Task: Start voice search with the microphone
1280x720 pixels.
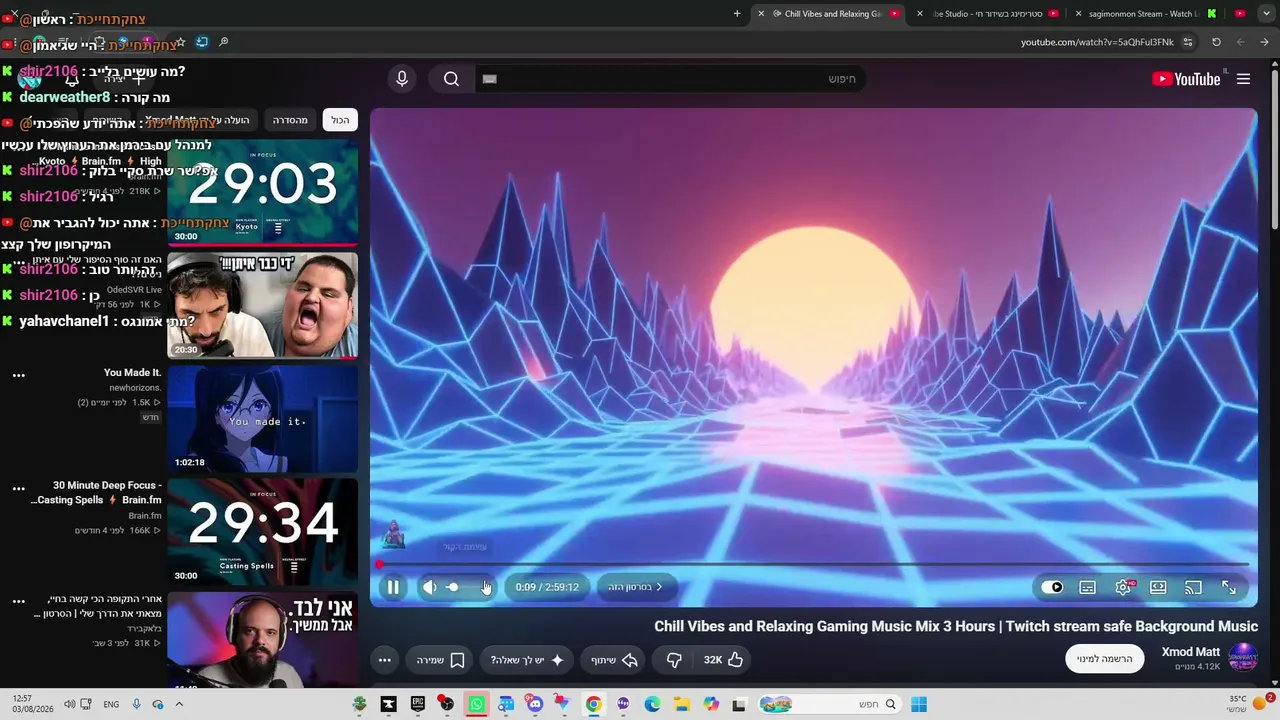Action: [402, 79]
